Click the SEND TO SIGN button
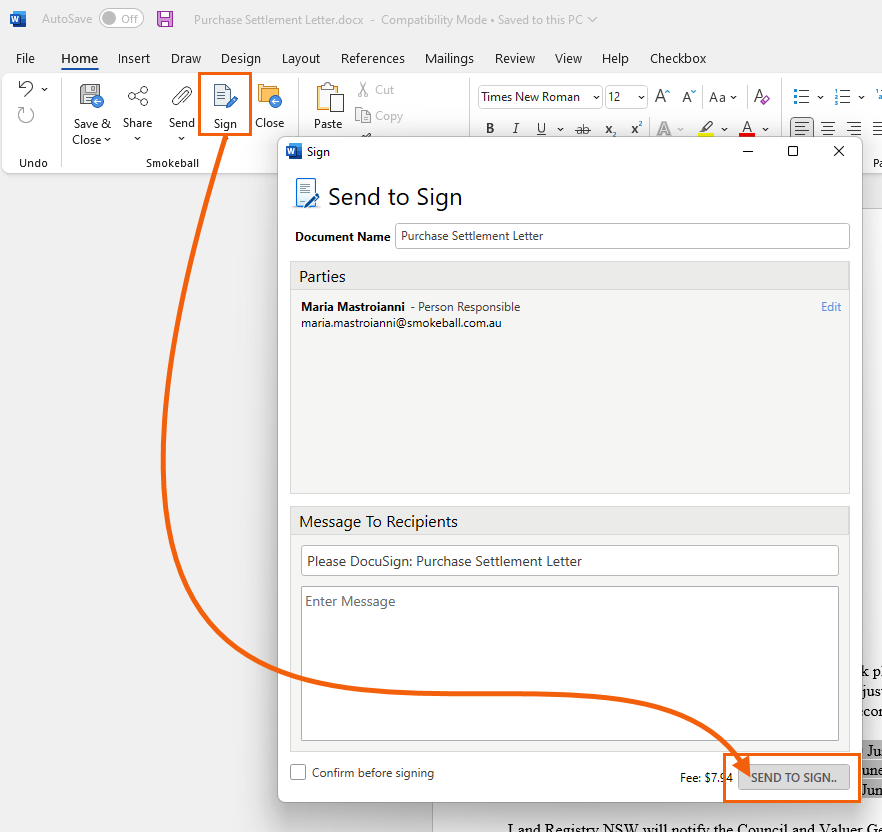The width and height of the screenshot is (882, 832). coord(794,777)
